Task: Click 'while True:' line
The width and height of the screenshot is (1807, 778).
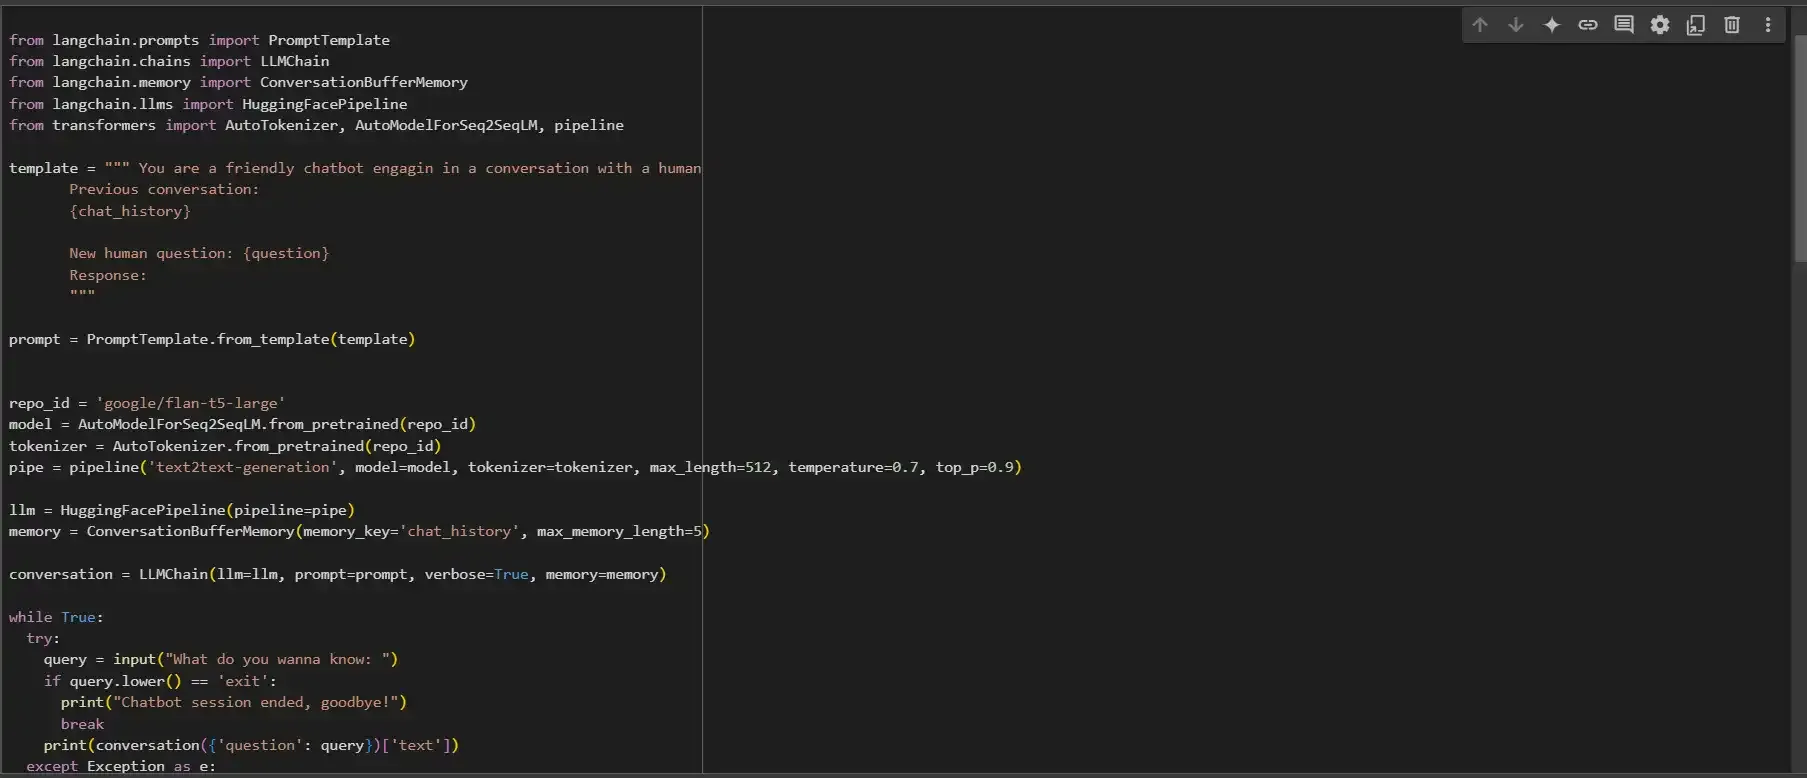Action: tap(56, 617)
